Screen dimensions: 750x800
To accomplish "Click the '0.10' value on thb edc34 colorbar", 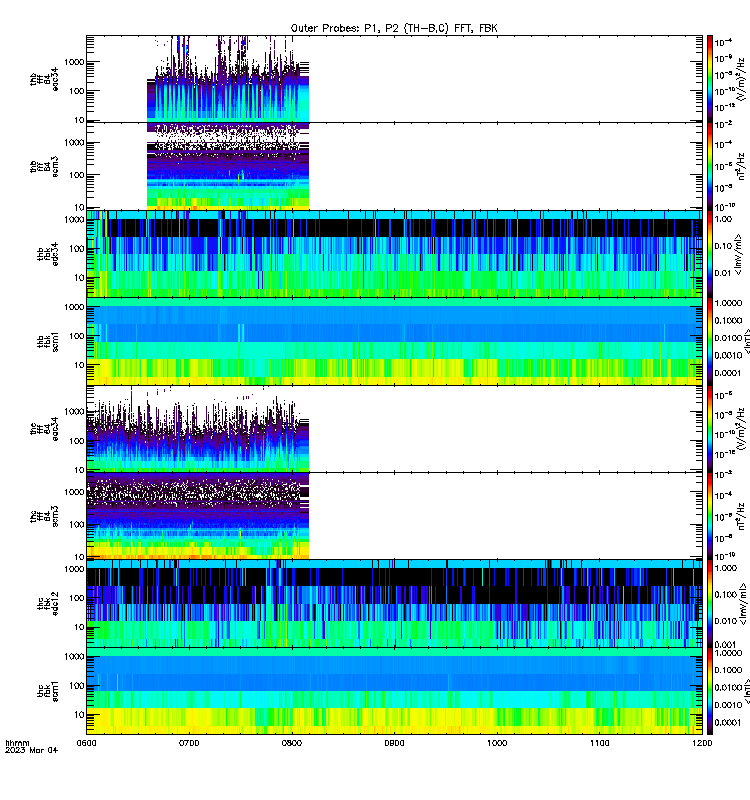I will click(x=723, y=246).
